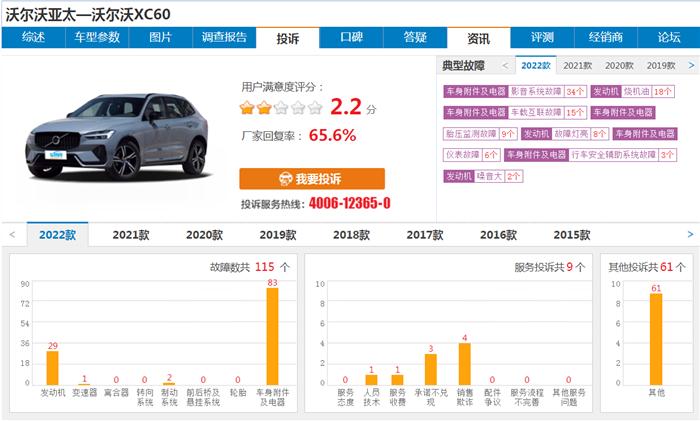Click the 发动机 bar showing 29
The width and height of the screenshot is (700, 421).
click(x=53, y=368)
